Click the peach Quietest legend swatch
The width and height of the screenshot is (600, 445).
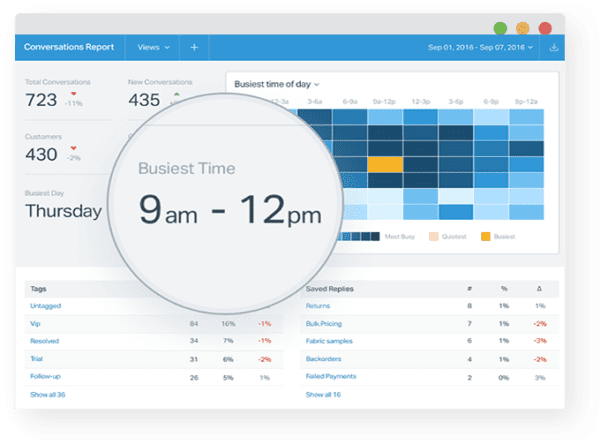[x=434, y=236]
